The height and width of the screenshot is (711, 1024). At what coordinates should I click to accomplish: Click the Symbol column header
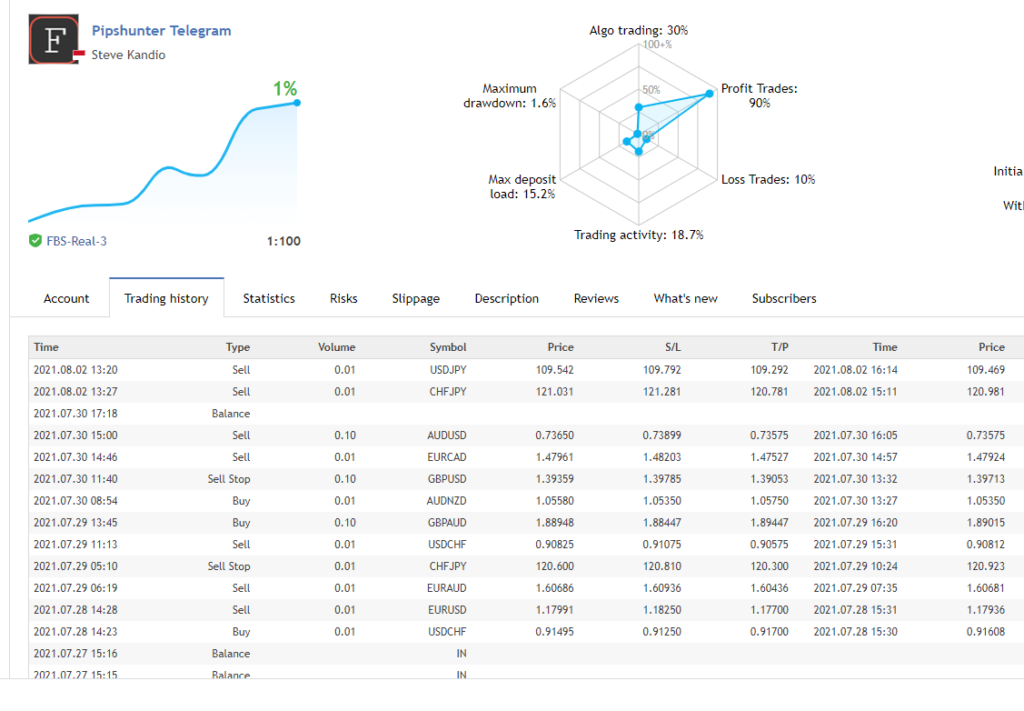[x=448, y=347]
